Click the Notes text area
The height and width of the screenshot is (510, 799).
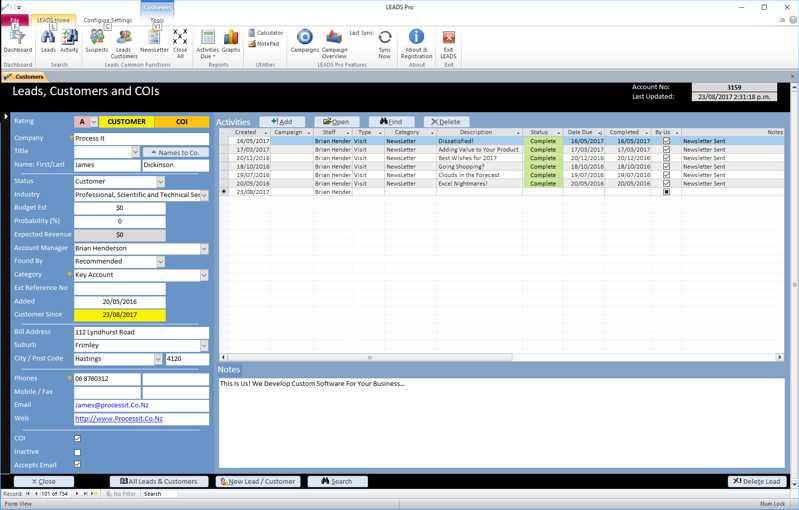point(501,423)
